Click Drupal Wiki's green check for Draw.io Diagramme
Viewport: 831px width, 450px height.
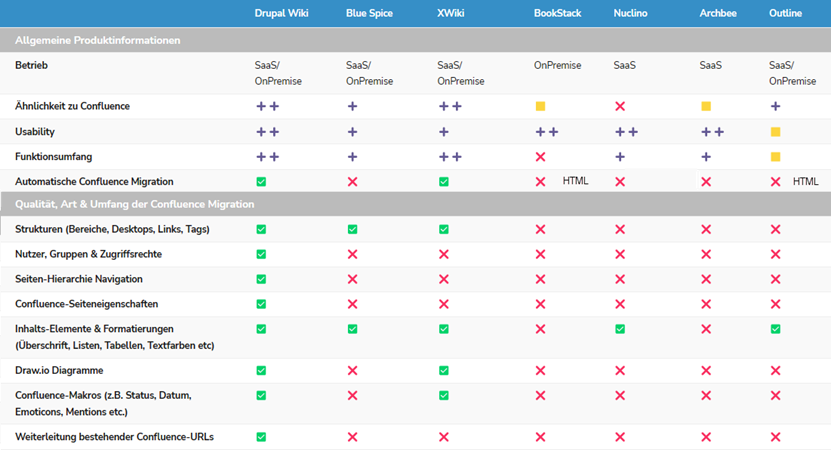[x=261, y=370]
